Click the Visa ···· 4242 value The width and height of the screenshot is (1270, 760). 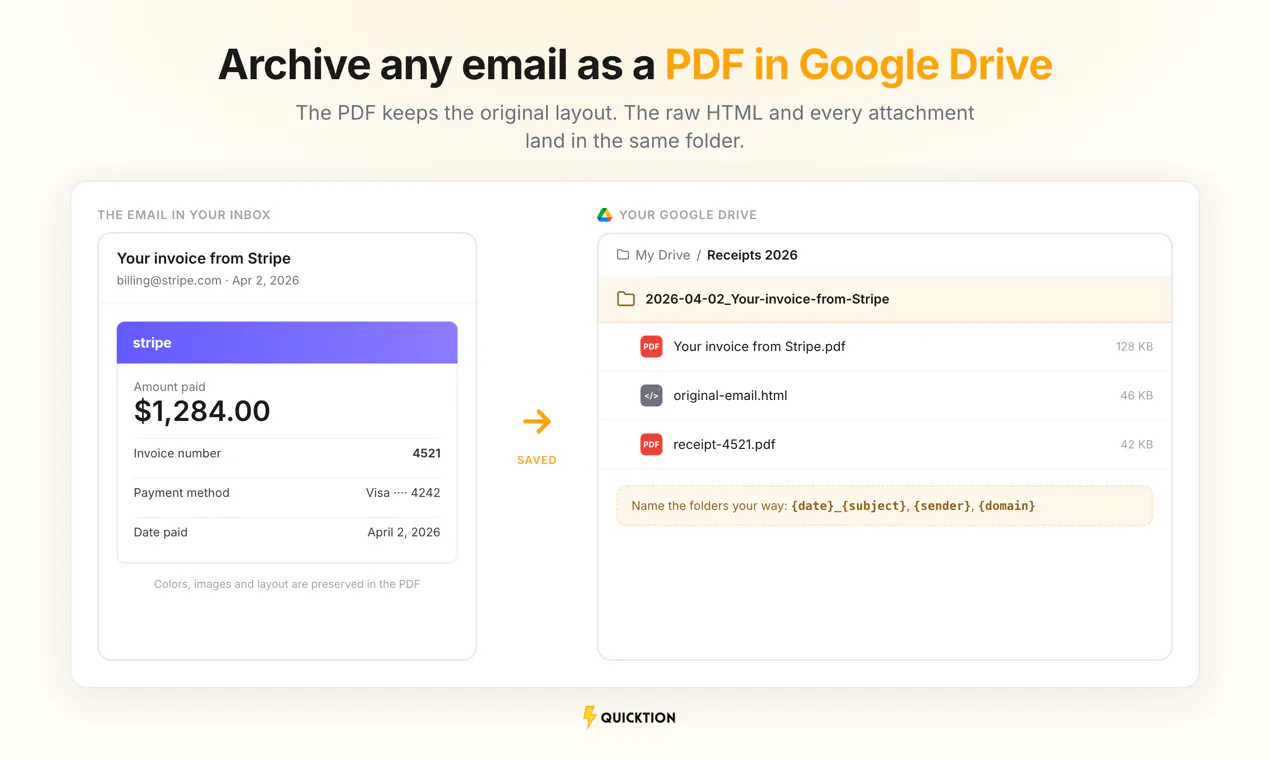click(403, 493)
